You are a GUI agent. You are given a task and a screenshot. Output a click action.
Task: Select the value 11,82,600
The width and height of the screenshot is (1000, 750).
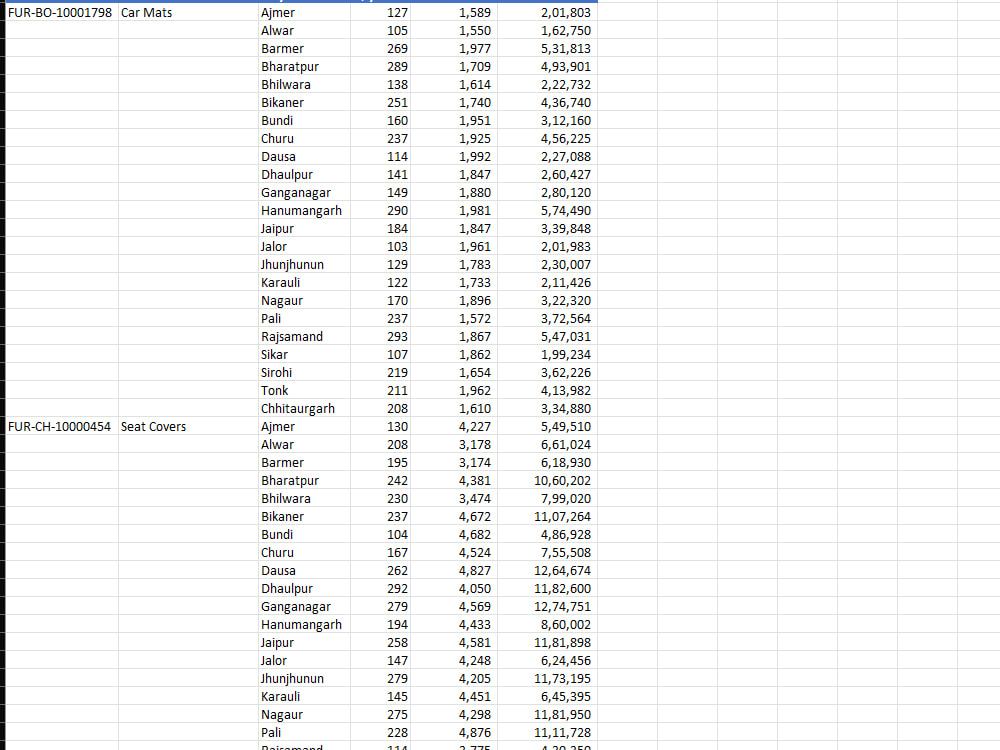[x=547, y=589]
